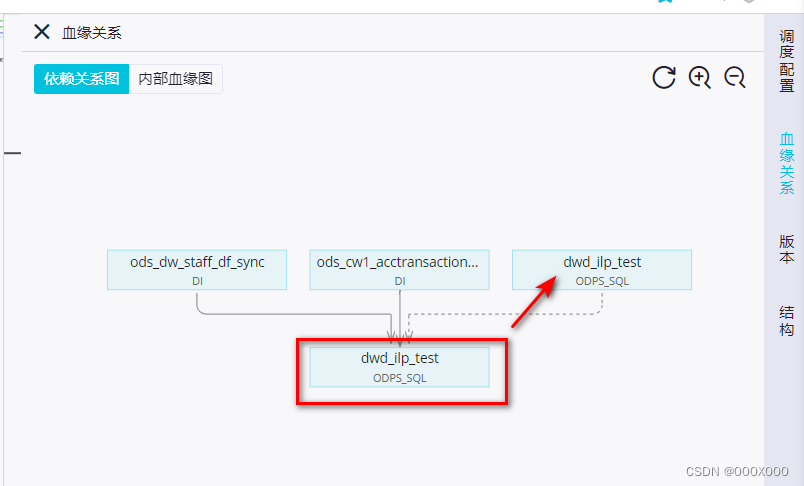The height and width of the screenshot is (486, 804).
Task: Click the DI label under ods_dw_staff_df_sync
Action: (x=197, y=282)
